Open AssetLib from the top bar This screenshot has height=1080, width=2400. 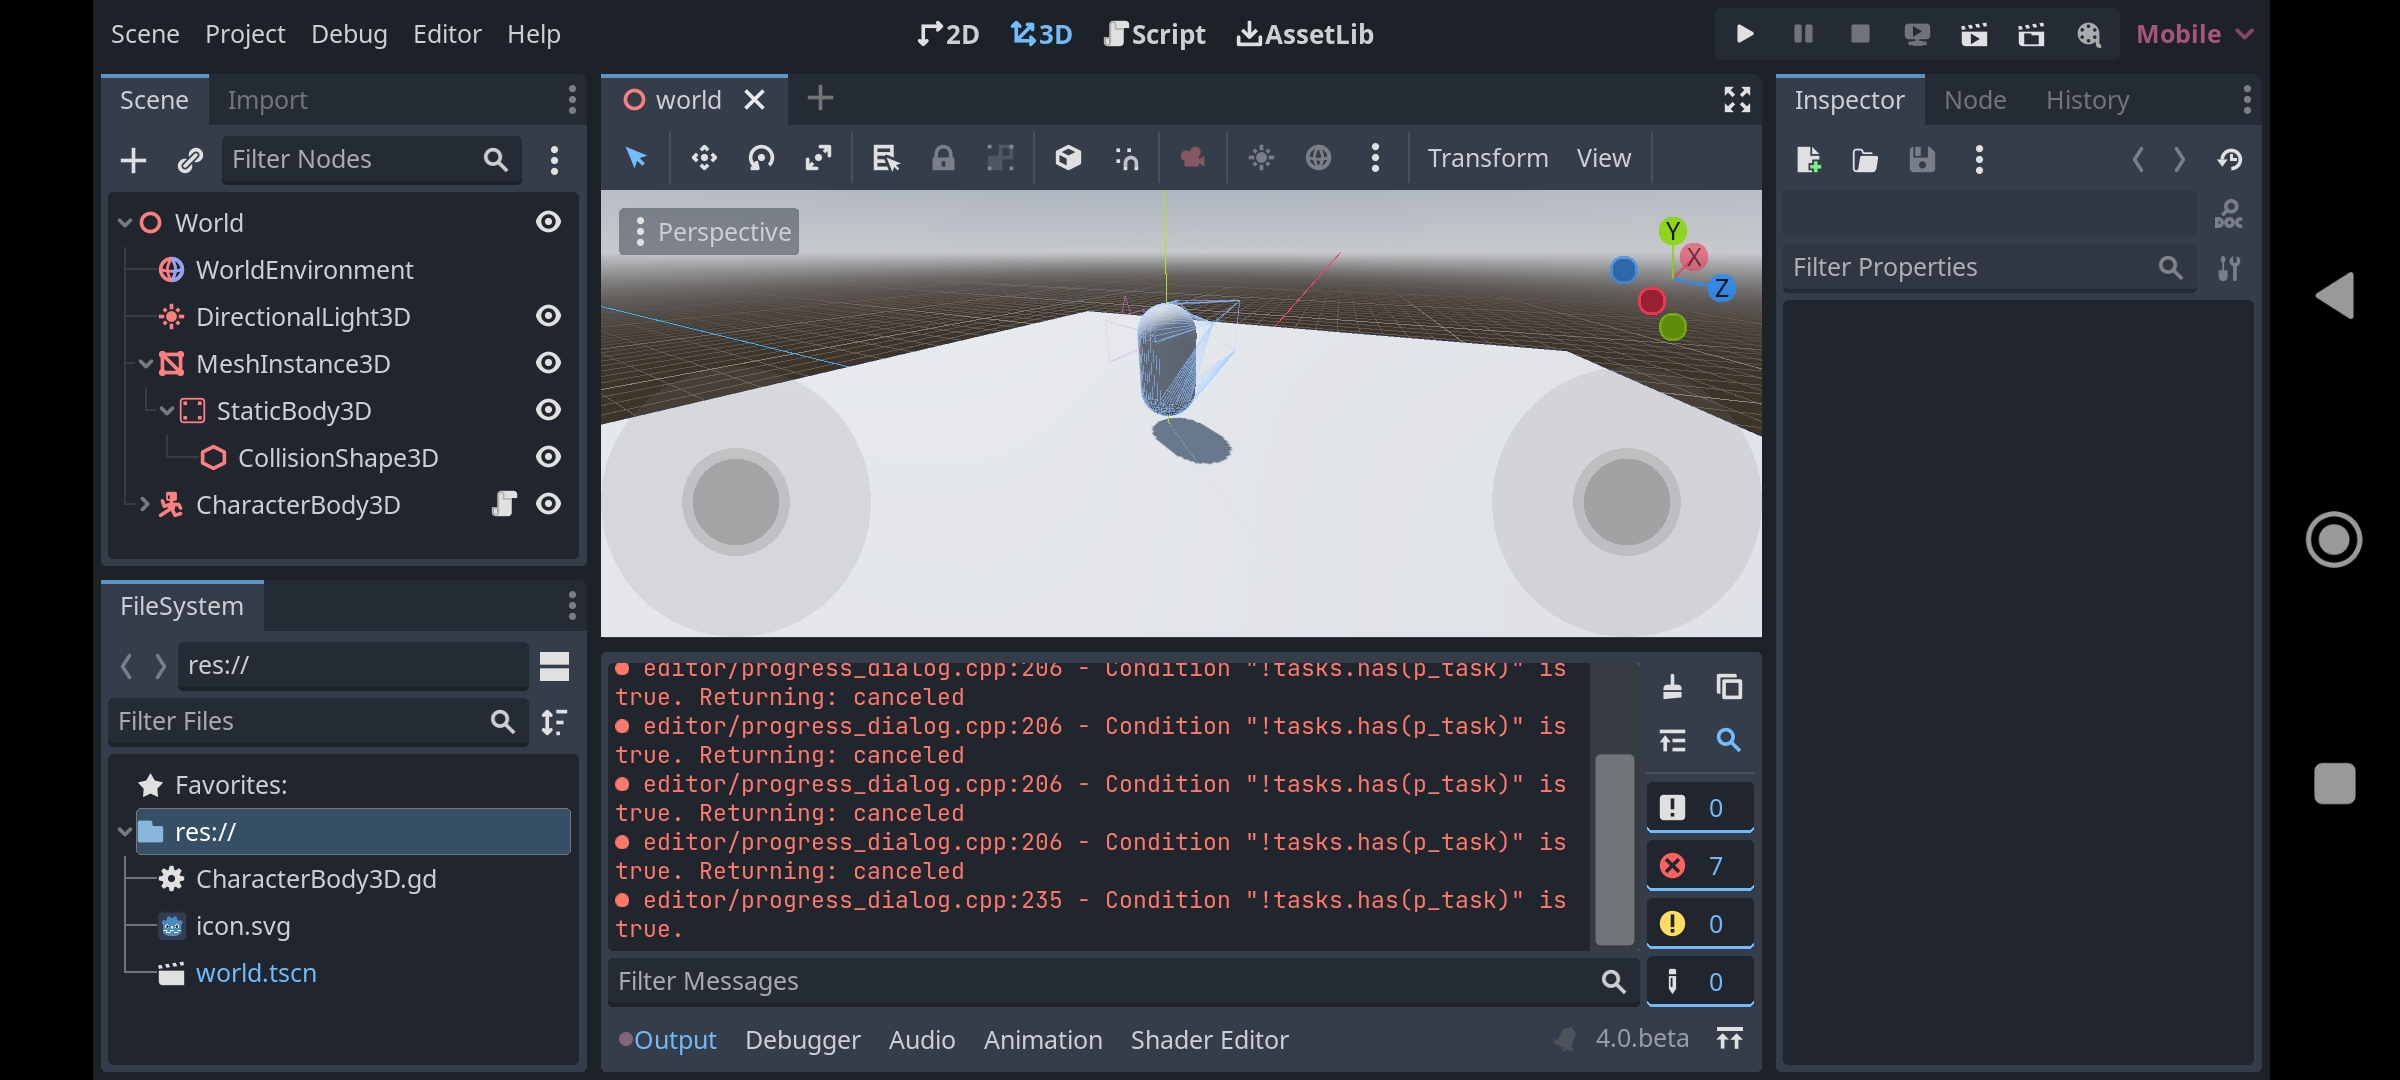tap(1304, 33)
